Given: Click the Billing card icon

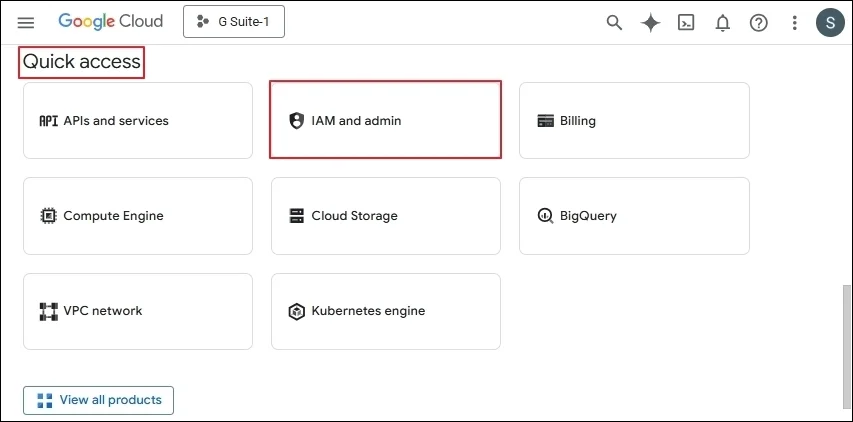Looking at the screenshot, I should (x=545, y=121).
